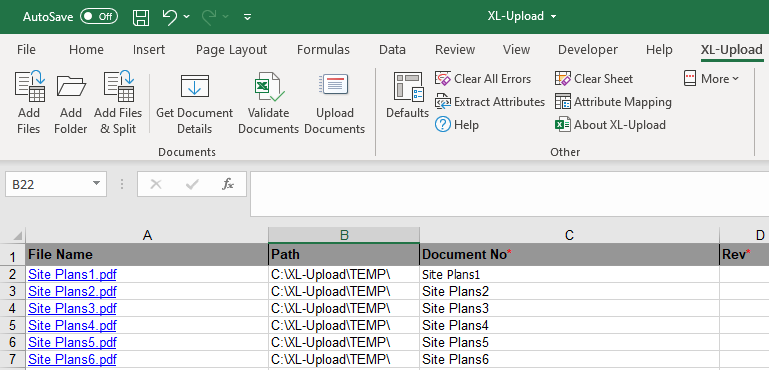Click Get Document Details icon
This screenshot has height=370, width=769.
pos(195,86)
